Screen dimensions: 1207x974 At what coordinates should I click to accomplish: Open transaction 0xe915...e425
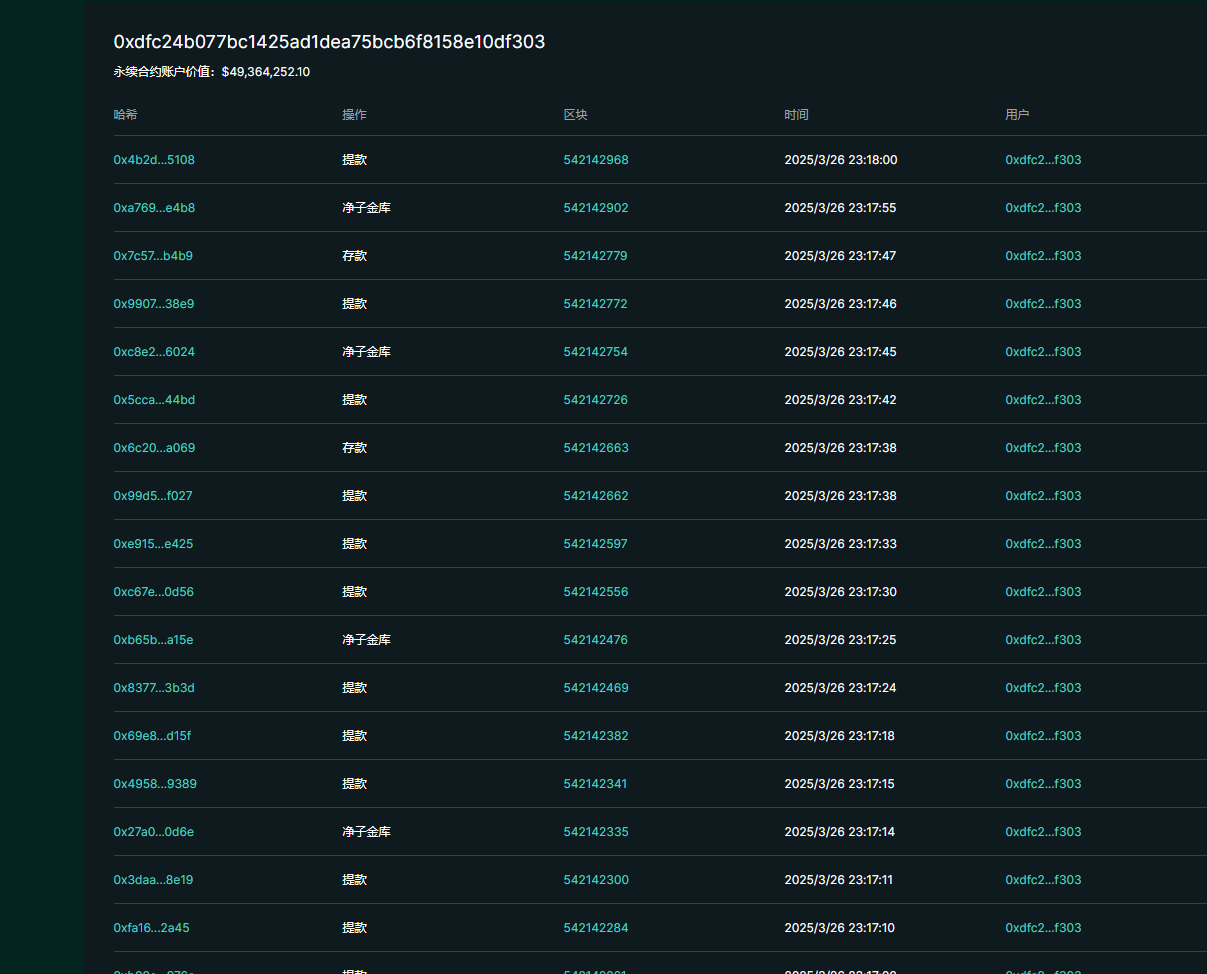153,544
